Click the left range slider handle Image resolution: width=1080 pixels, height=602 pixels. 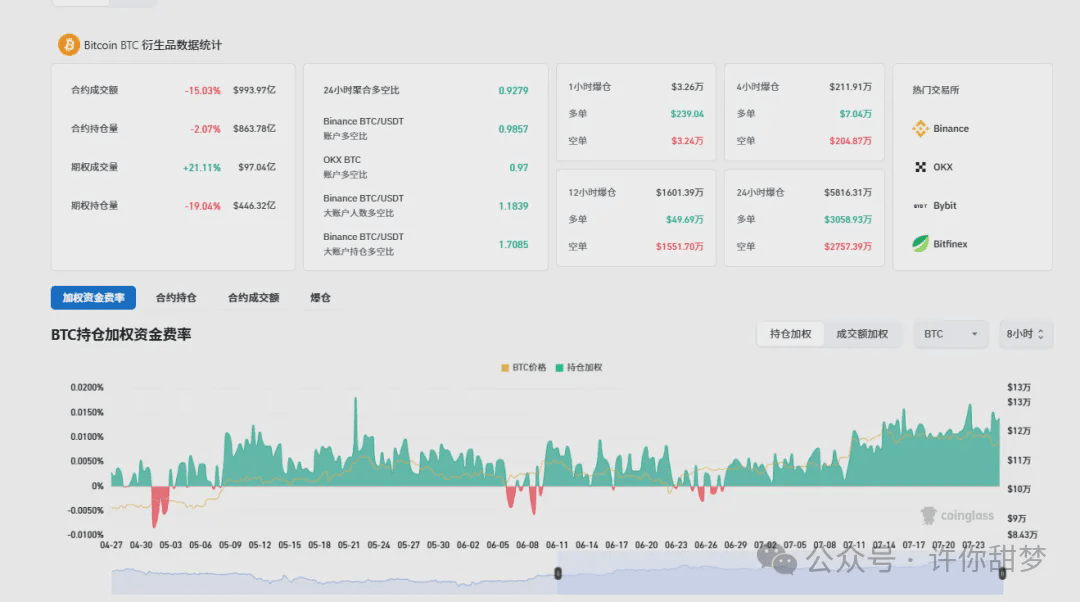pos(558,573)
